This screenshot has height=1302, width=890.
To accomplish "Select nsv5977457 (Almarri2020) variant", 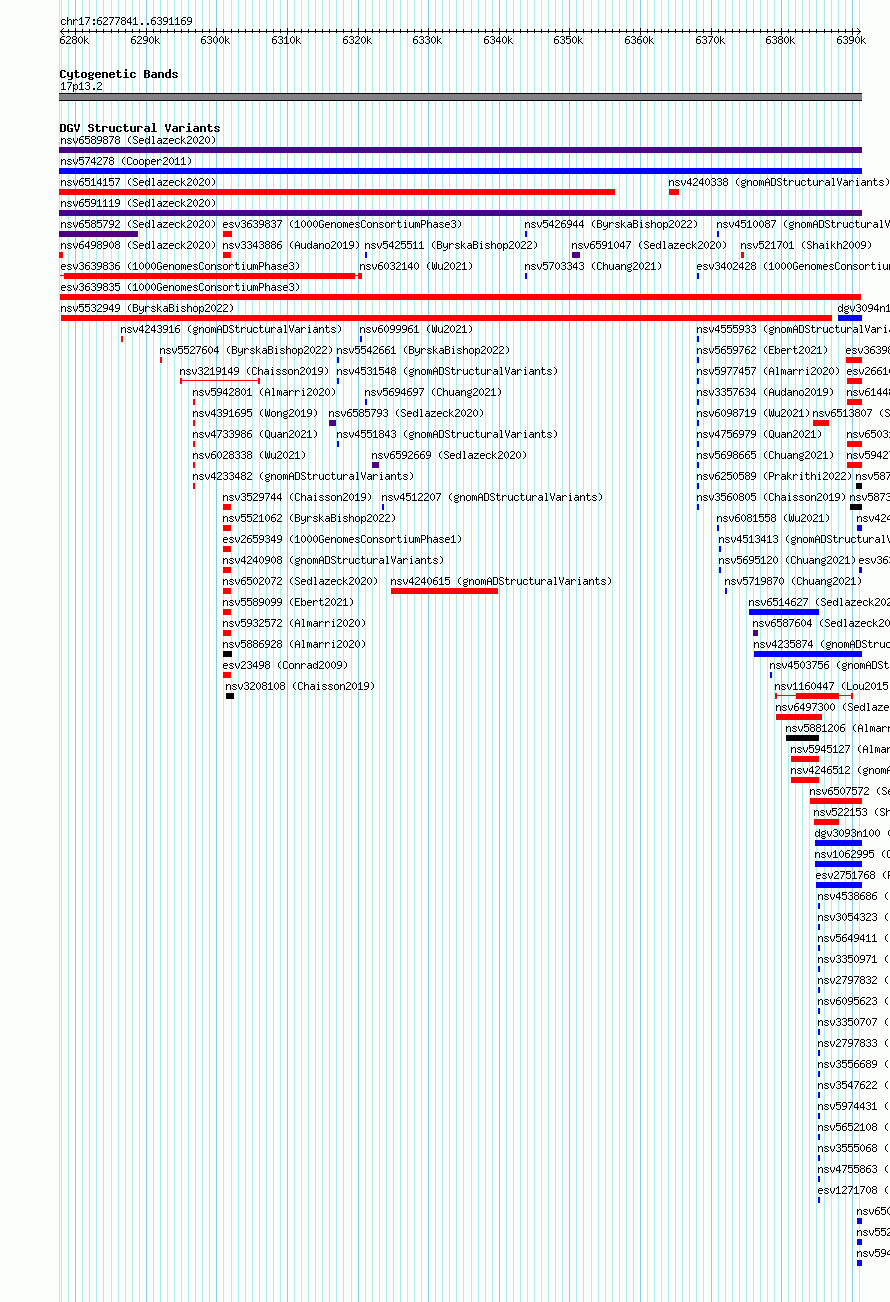I will coord(769,371).
